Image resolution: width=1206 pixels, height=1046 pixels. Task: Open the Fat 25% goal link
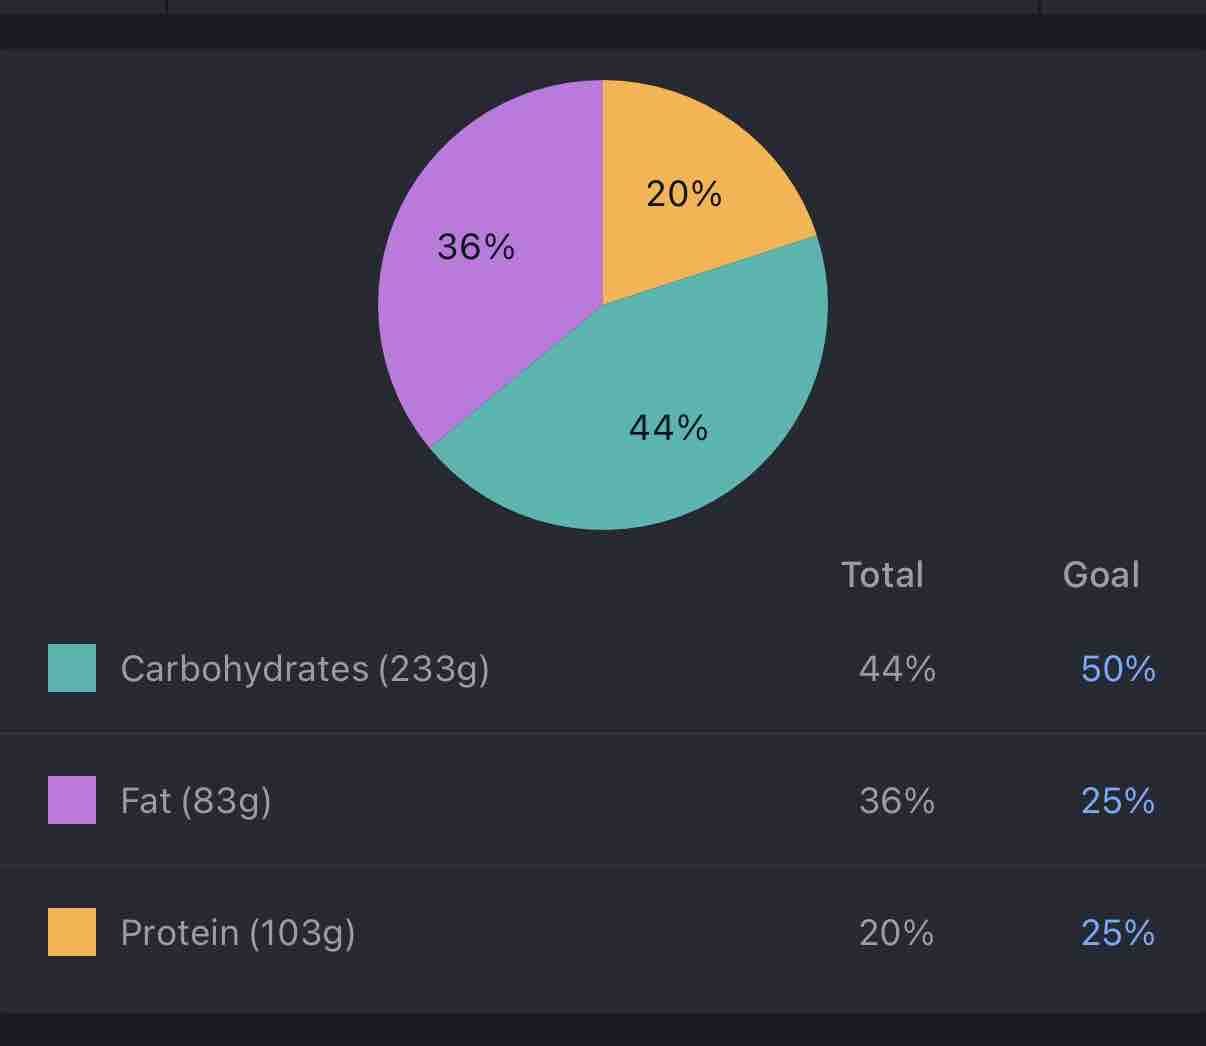pyautogui.click(x=1118, y=800)
